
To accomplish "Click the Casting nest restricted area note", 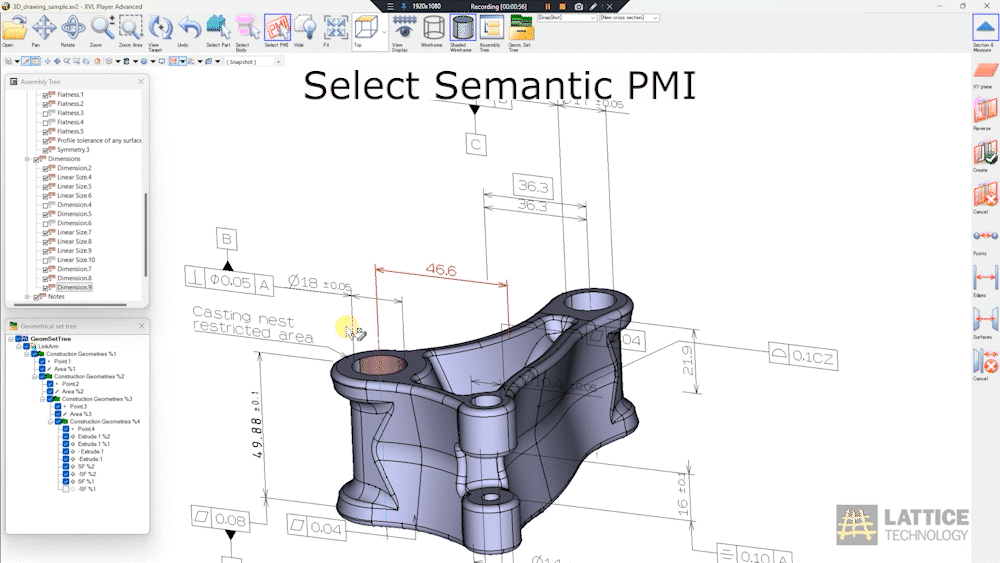I will pos(253,324).
